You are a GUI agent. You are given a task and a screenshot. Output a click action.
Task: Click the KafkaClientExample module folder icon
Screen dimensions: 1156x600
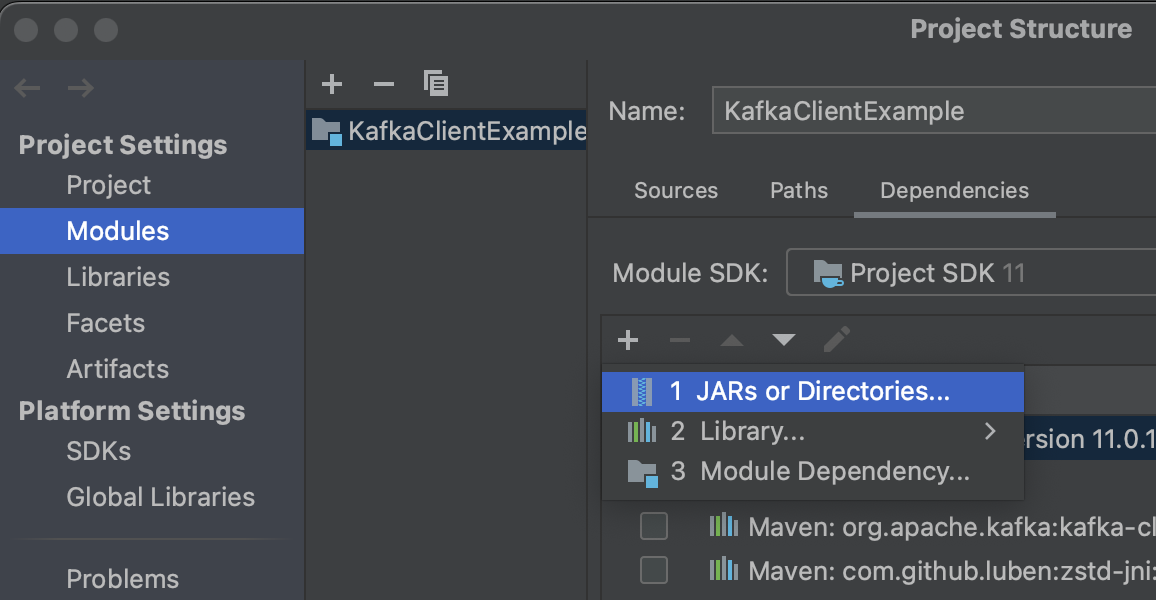click(327, 132)
